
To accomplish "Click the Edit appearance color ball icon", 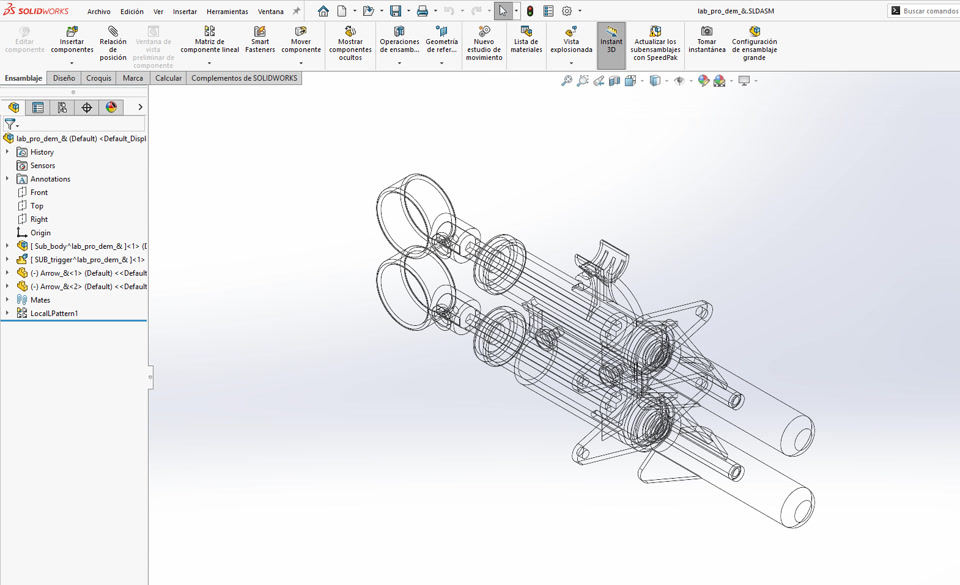I will [x=703, y=81].
